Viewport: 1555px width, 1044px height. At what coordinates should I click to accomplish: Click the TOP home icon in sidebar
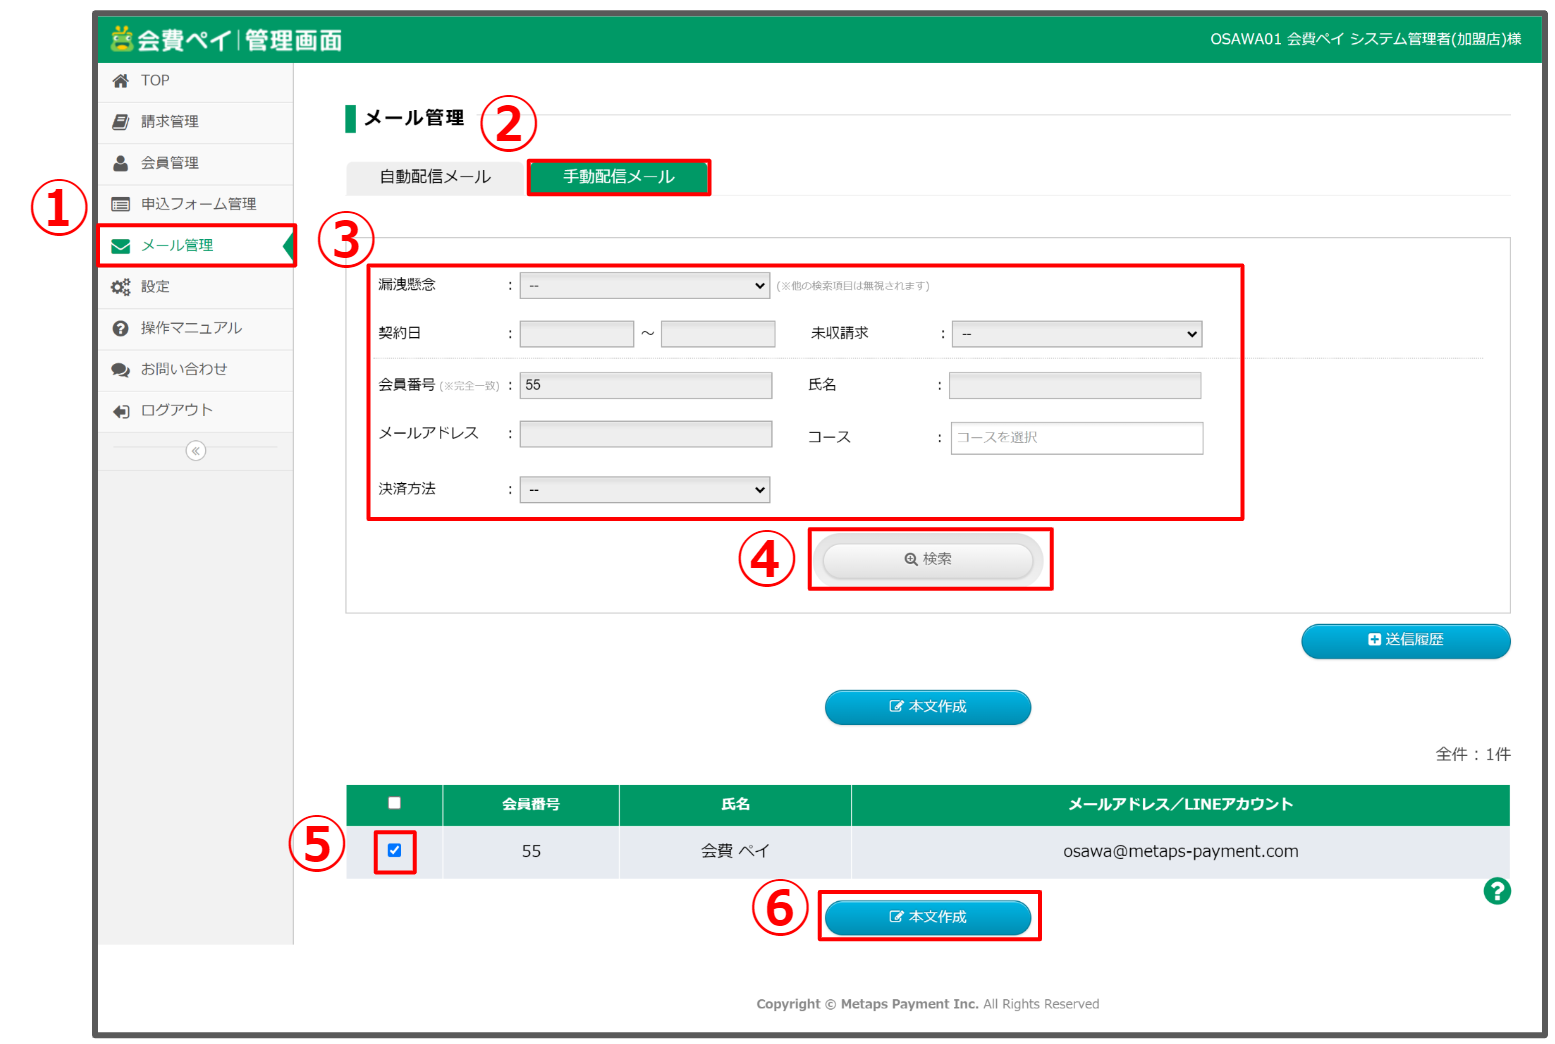[121, 81]
